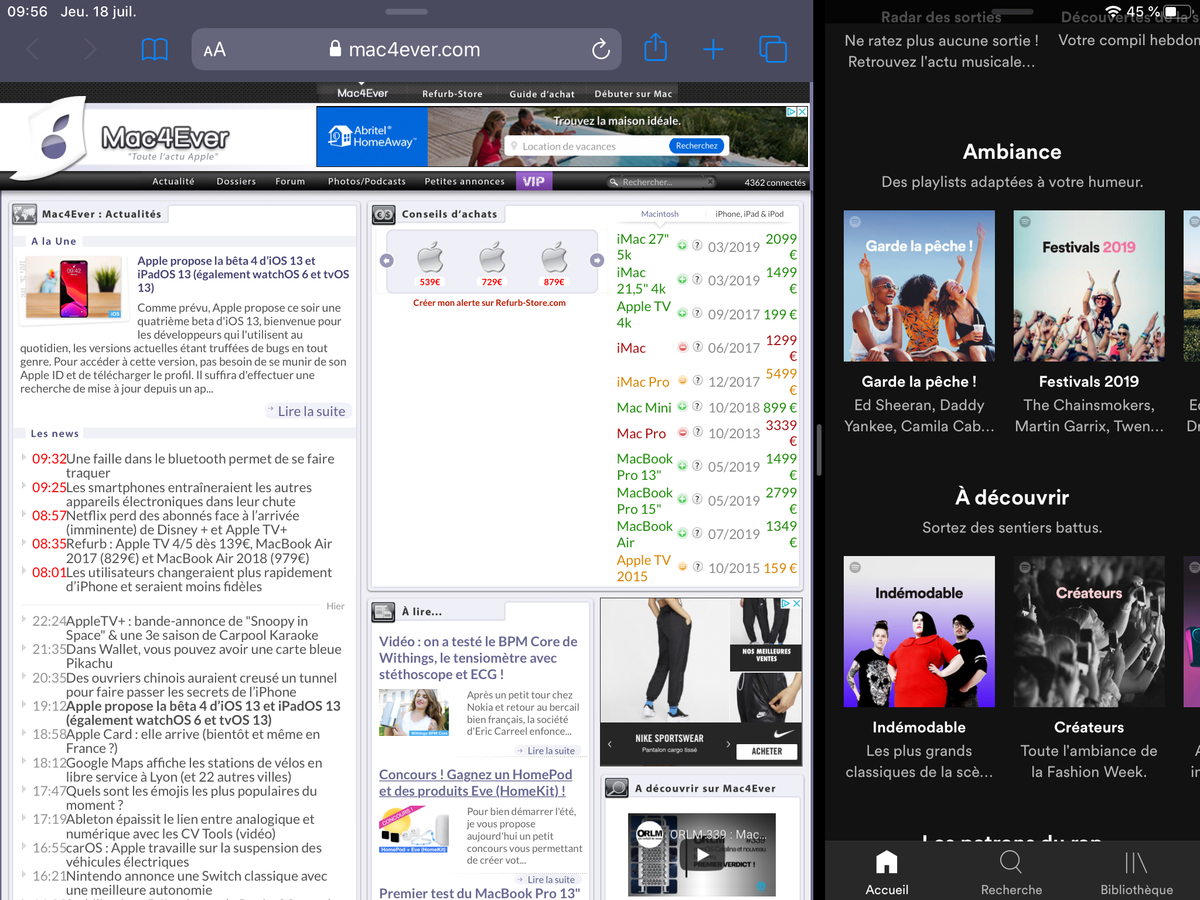This screenshot has width=1200, height=900.
Task: Tap the mac4ever.com address bar
Action: pyautogui.click(x=406, y=49)
